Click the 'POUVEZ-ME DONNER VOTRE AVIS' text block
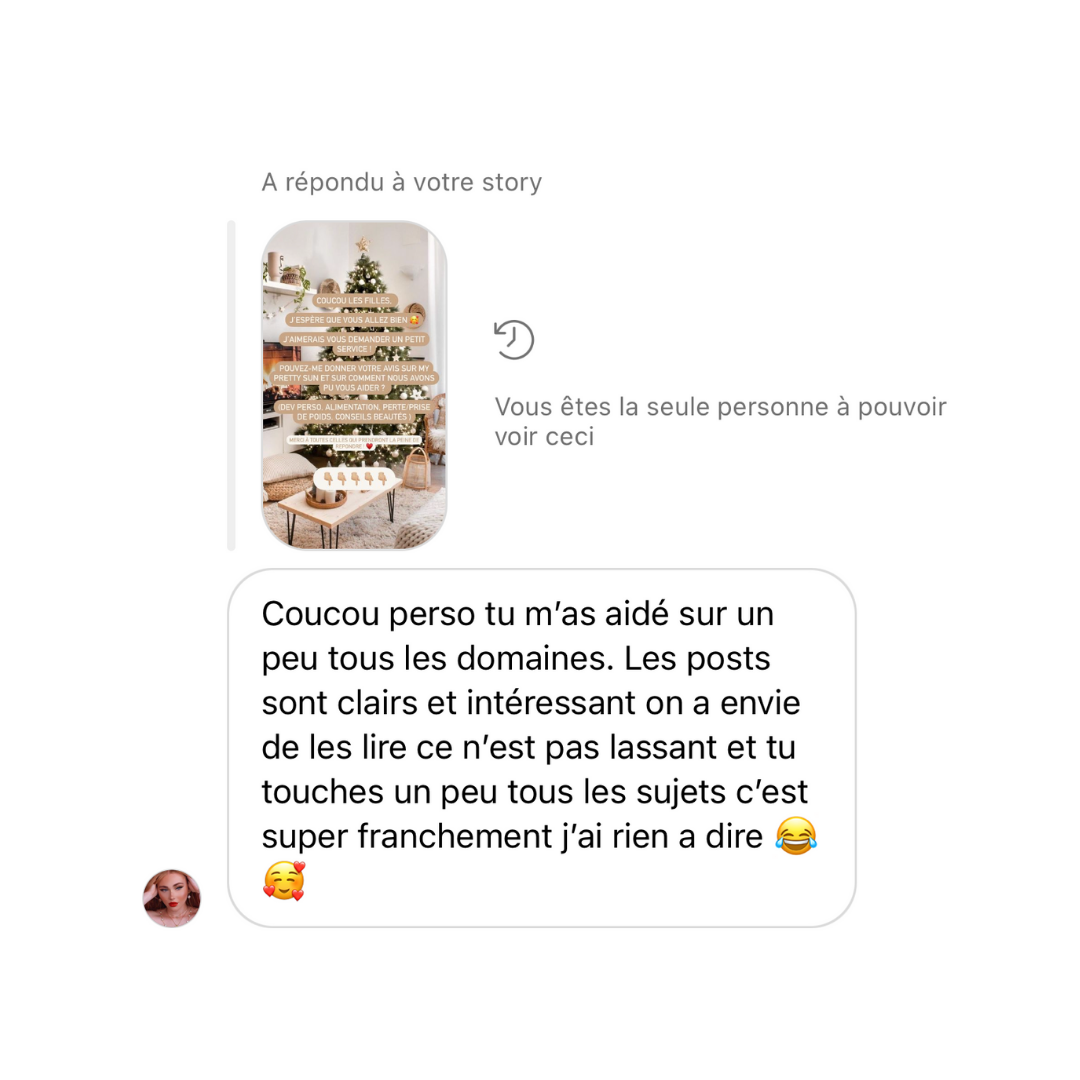 354,378
